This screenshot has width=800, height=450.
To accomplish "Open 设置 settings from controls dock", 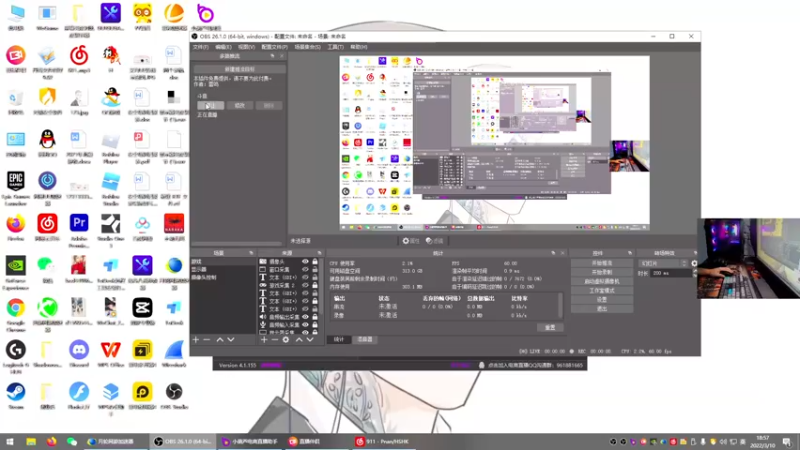I will click(602, 300).
